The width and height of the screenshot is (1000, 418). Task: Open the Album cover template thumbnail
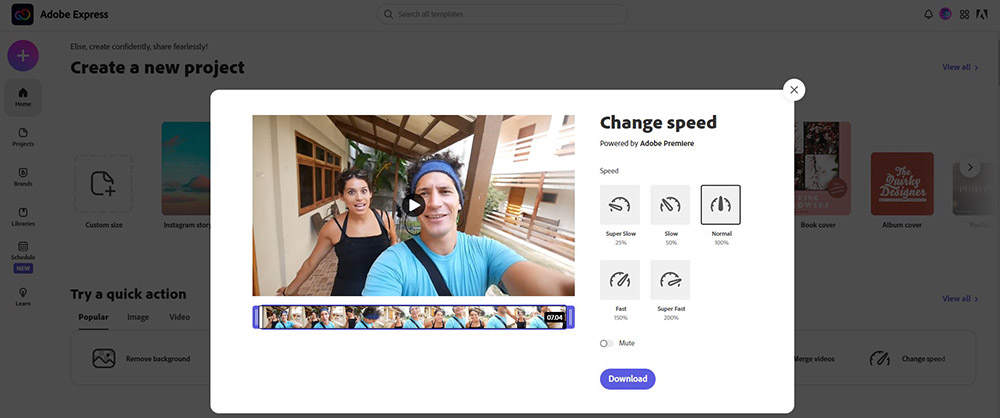tap(902, 183)
